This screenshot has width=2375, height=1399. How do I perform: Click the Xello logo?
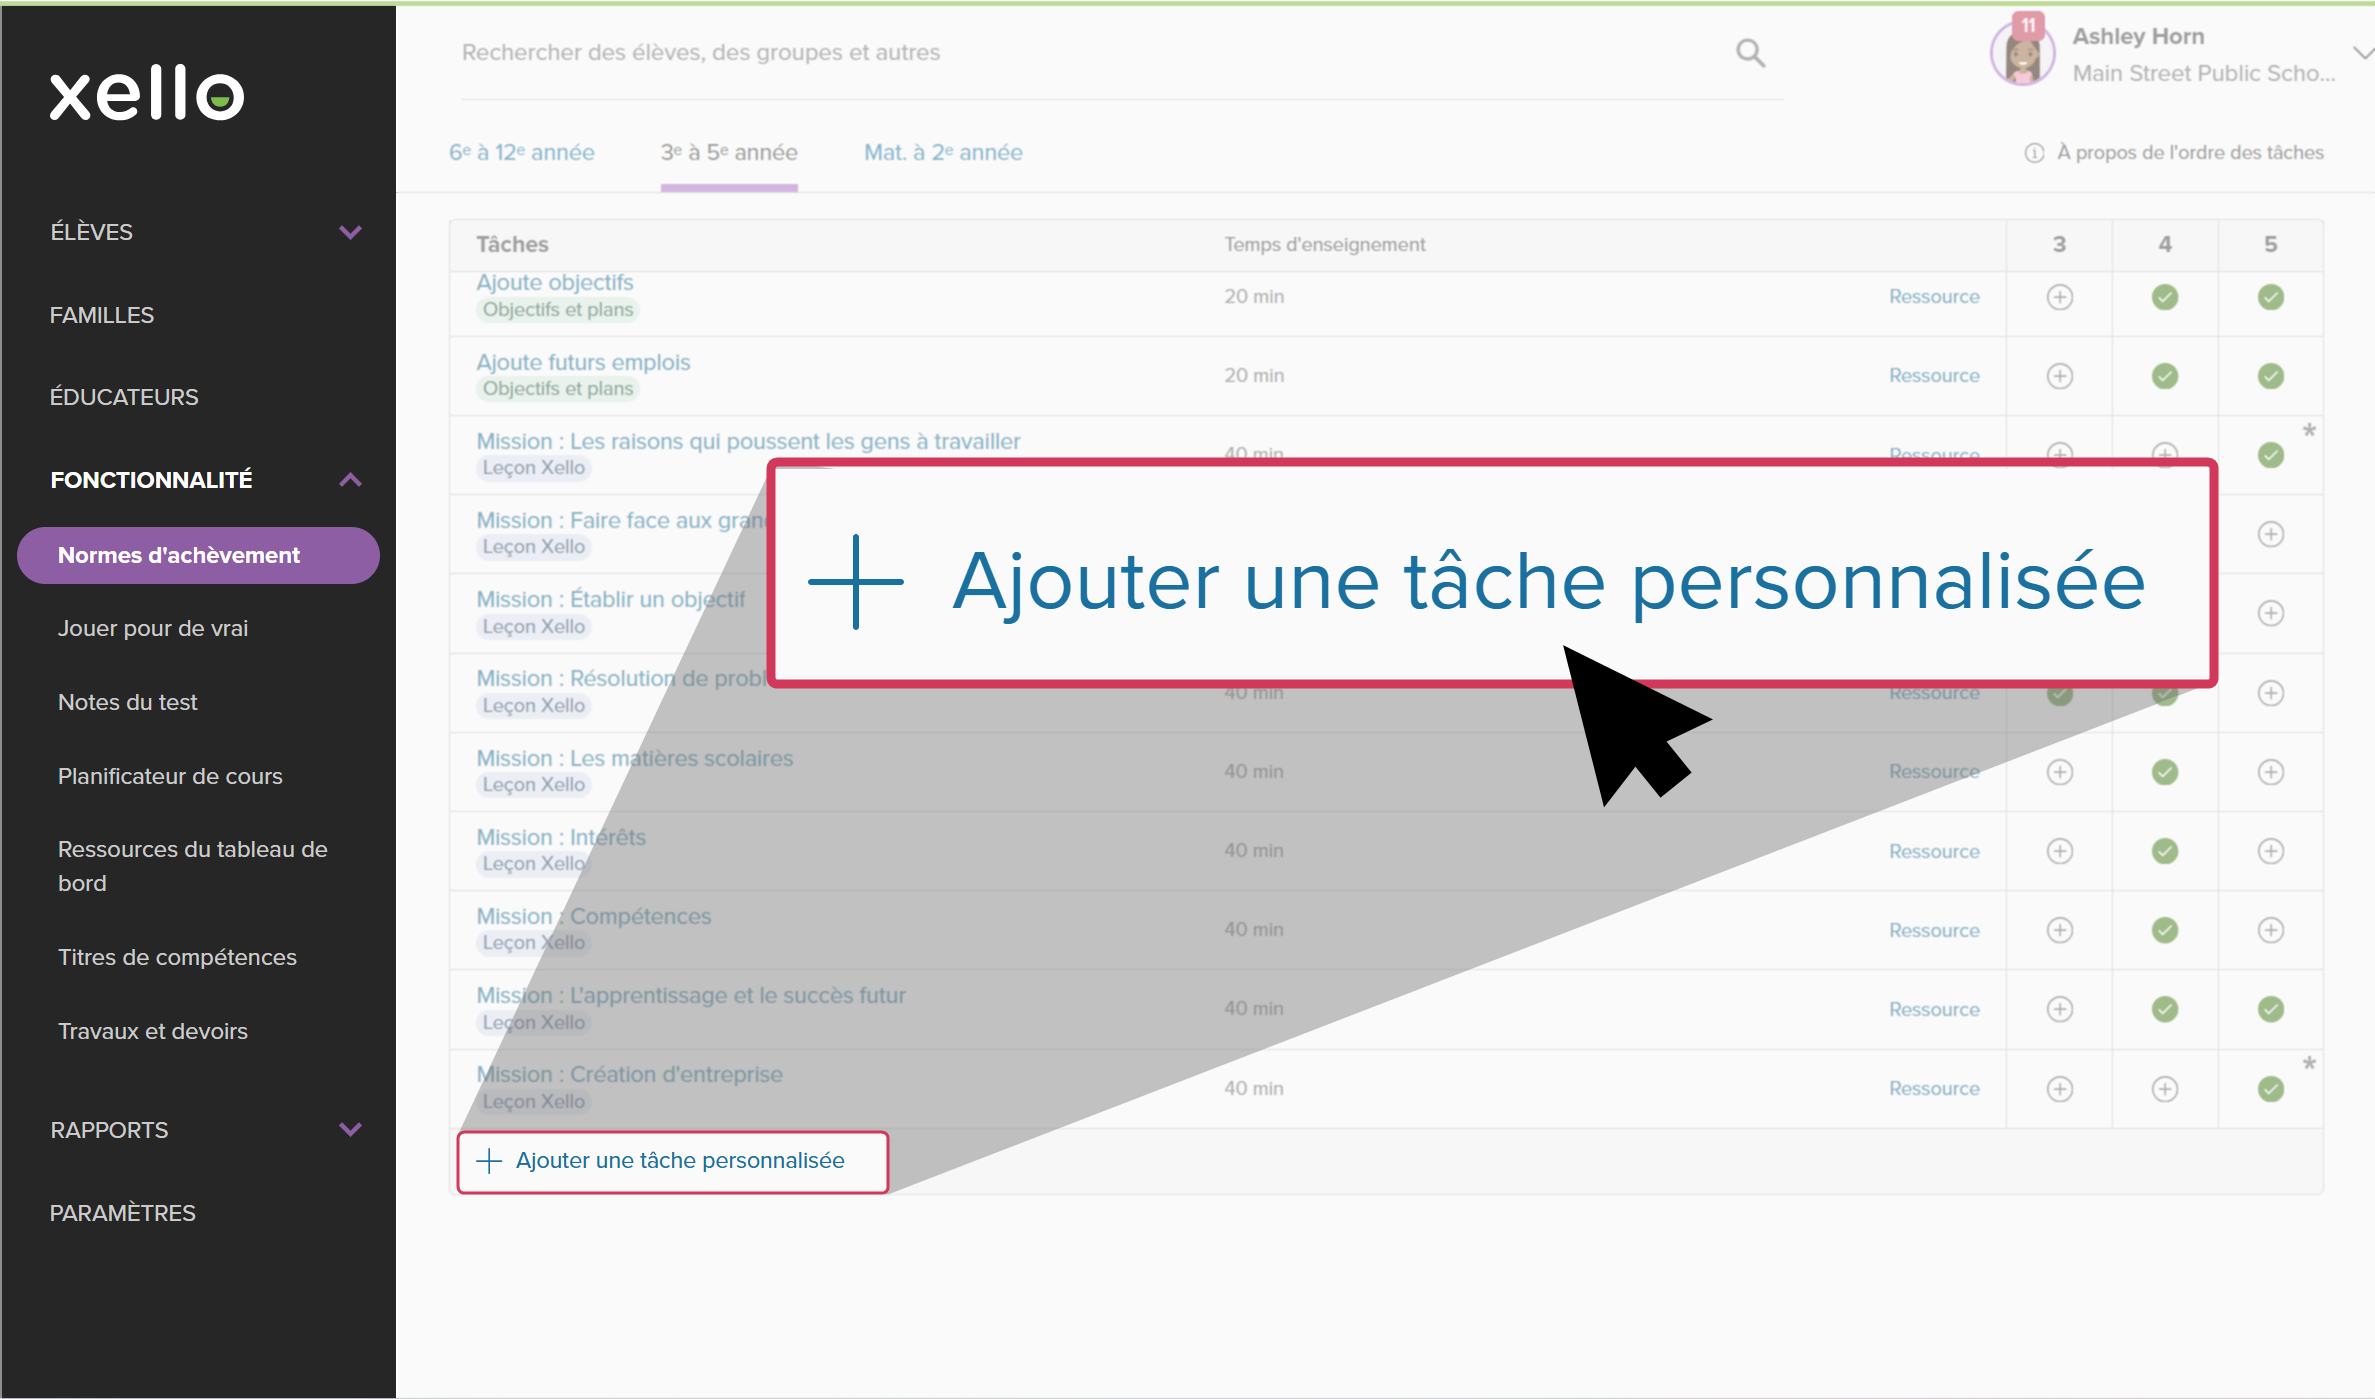pyautogui.click(x=147, y=95)
